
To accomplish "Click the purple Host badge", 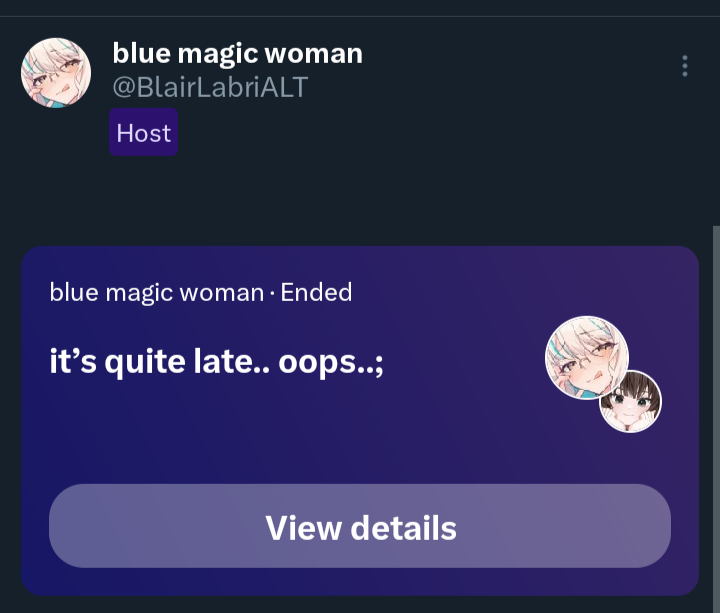I will click(x=143, y=132).
